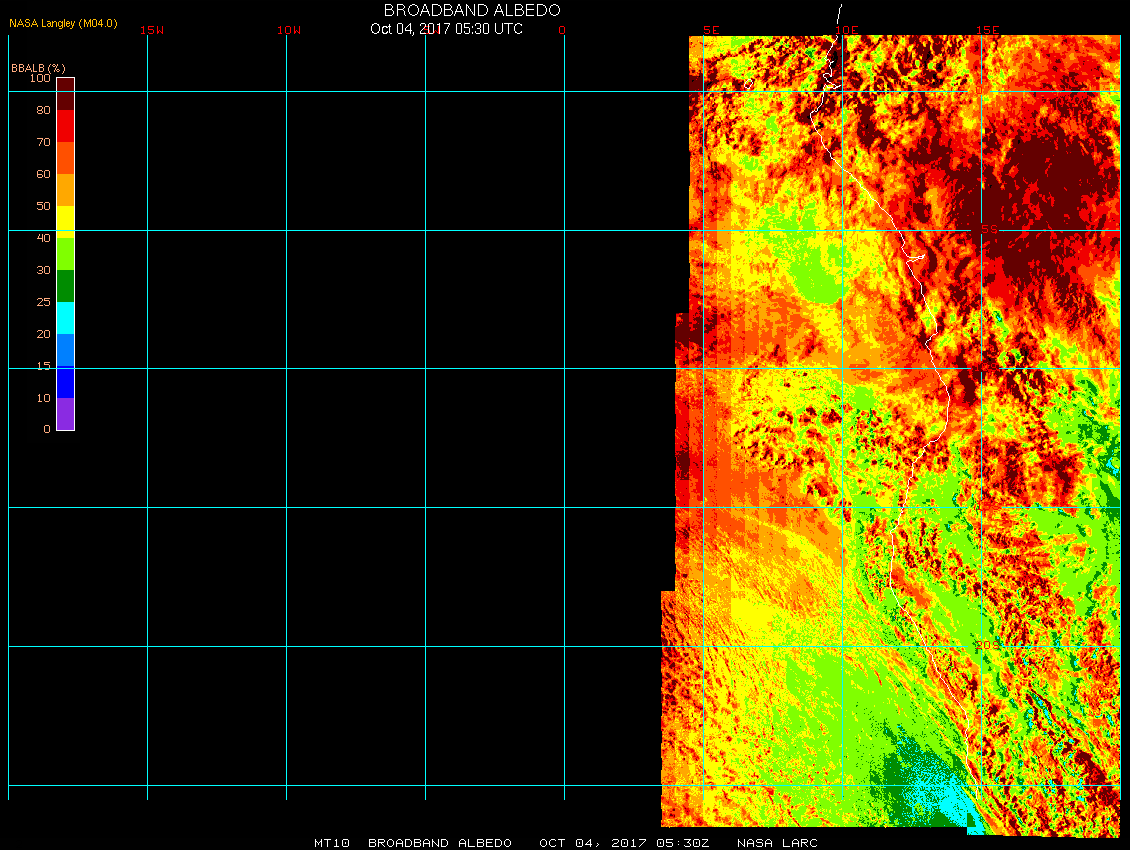Click the '5E' longitude label
The height and width of the screenshot is (850, 1130).
coord(711,30)
